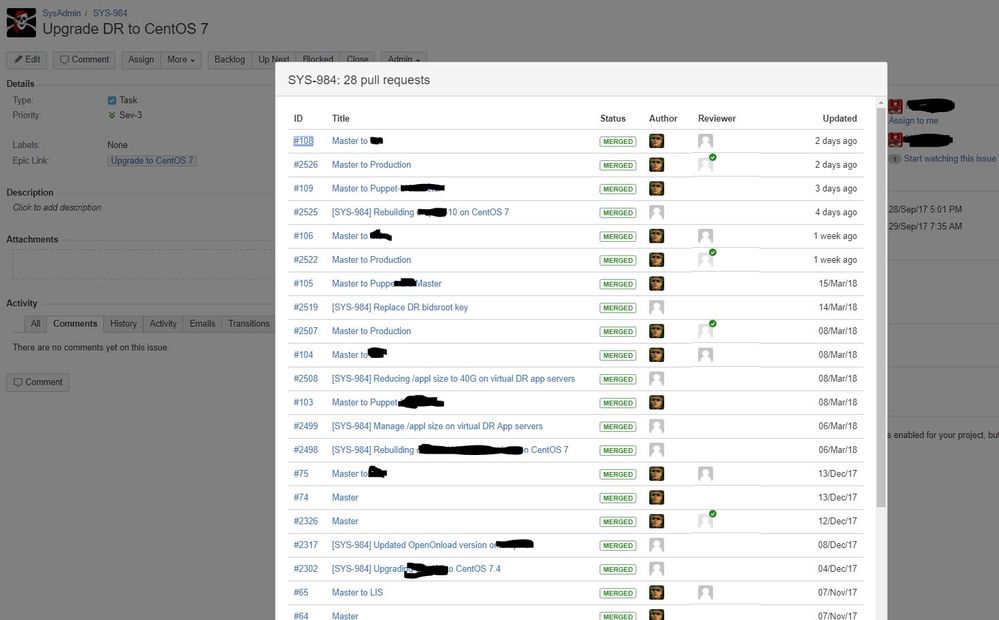This screenshot has height=620, width=999.
Task: Open pull request #2526 Master to Production
Action: pyautogui.click(x=371, y=164)
